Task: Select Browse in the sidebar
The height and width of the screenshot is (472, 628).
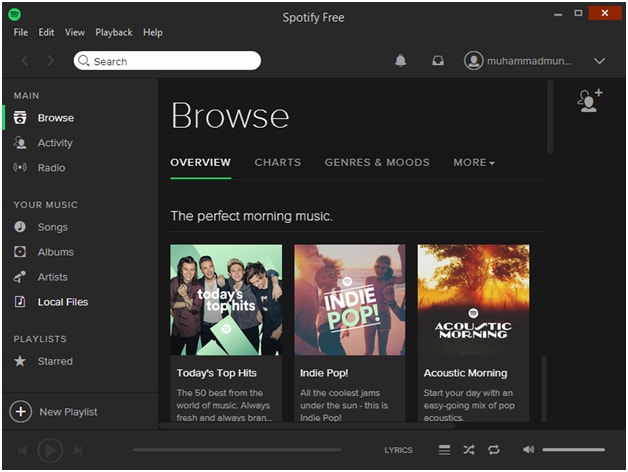Action: click(x=56, y=118)
